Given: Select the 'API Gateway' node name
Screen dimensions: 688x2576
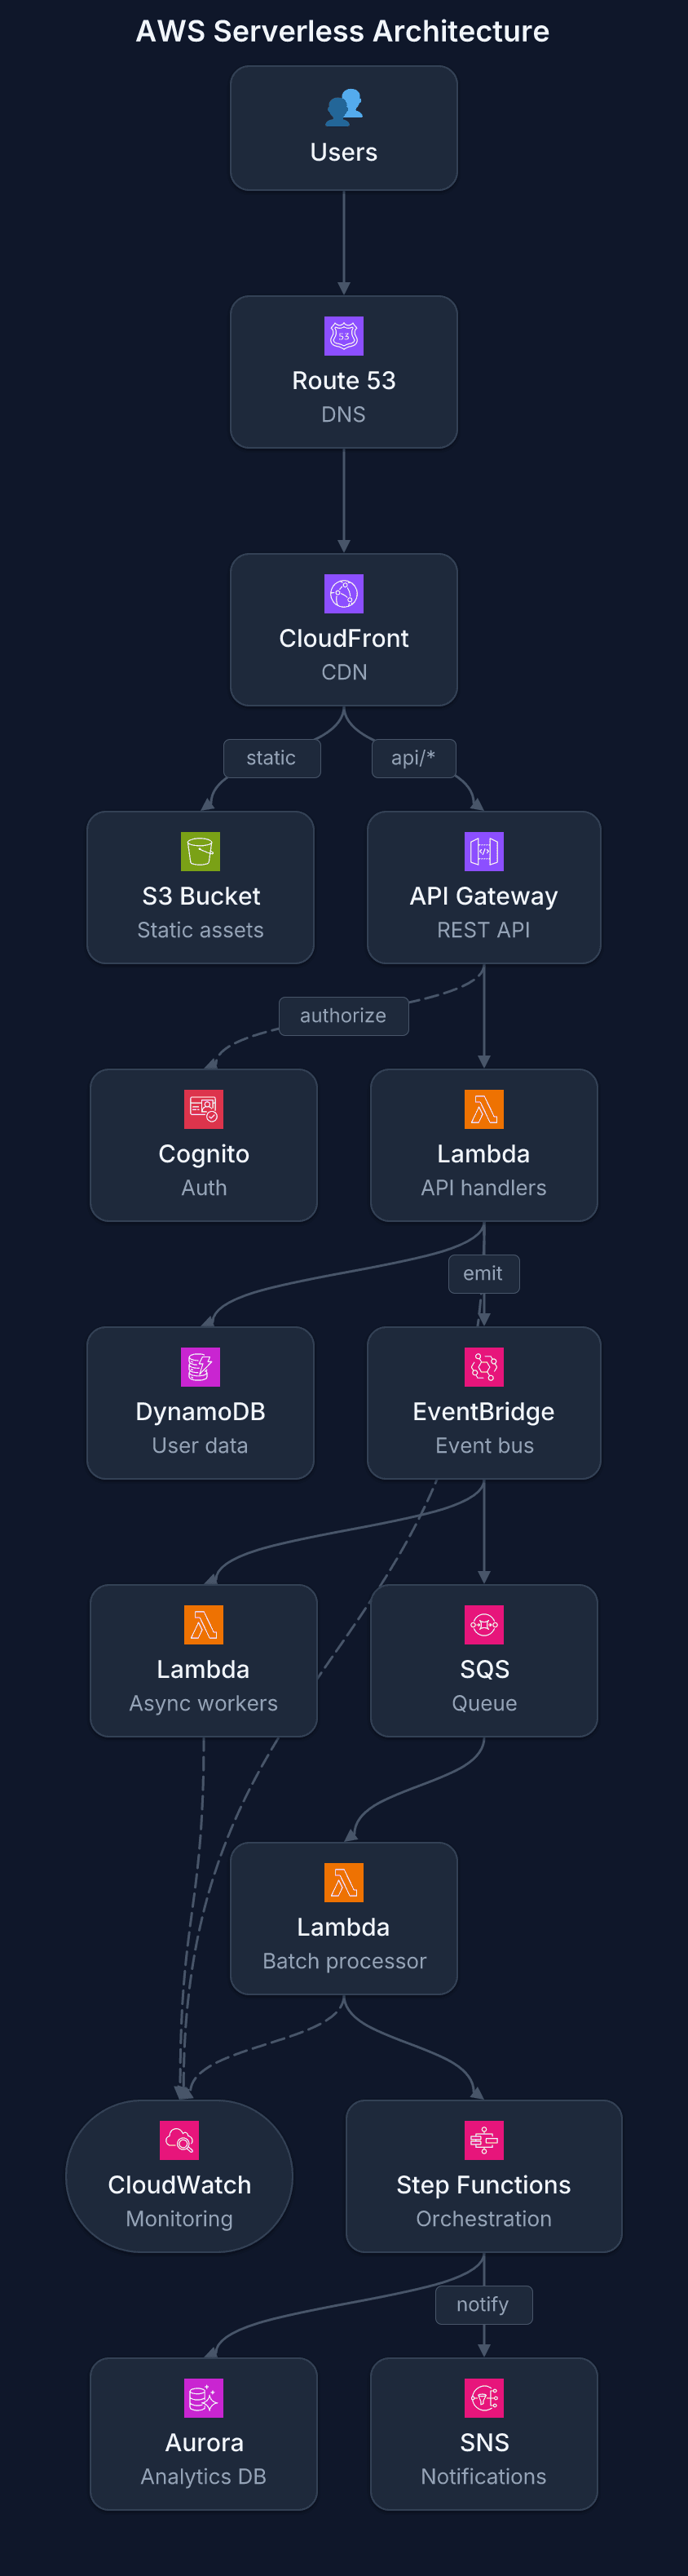Looking at the screenshot, I should [484, 897].
